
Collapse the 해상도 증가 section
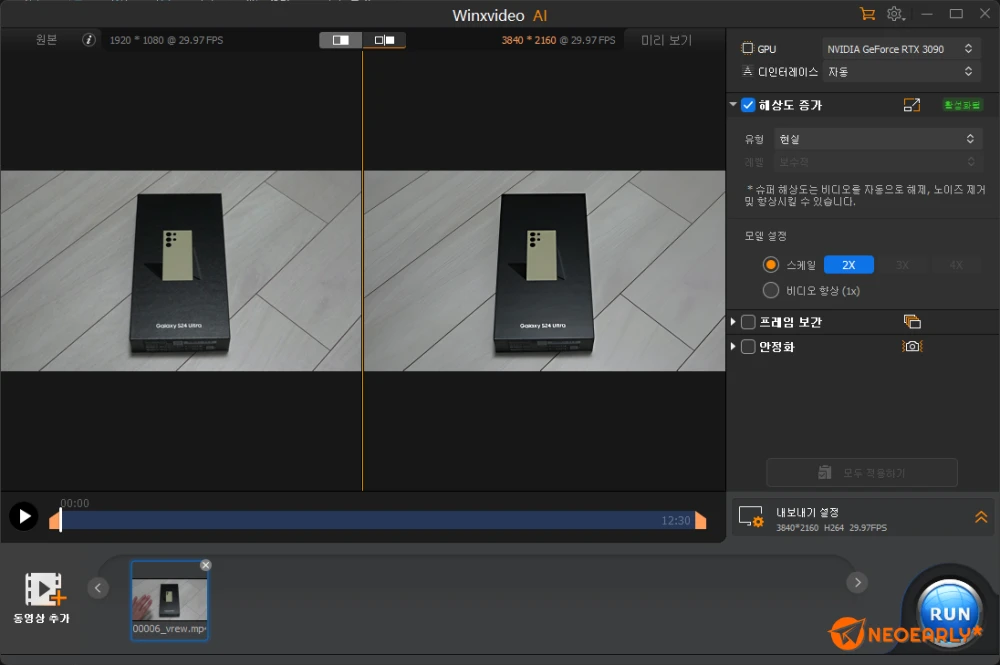[x=733, y=104]
